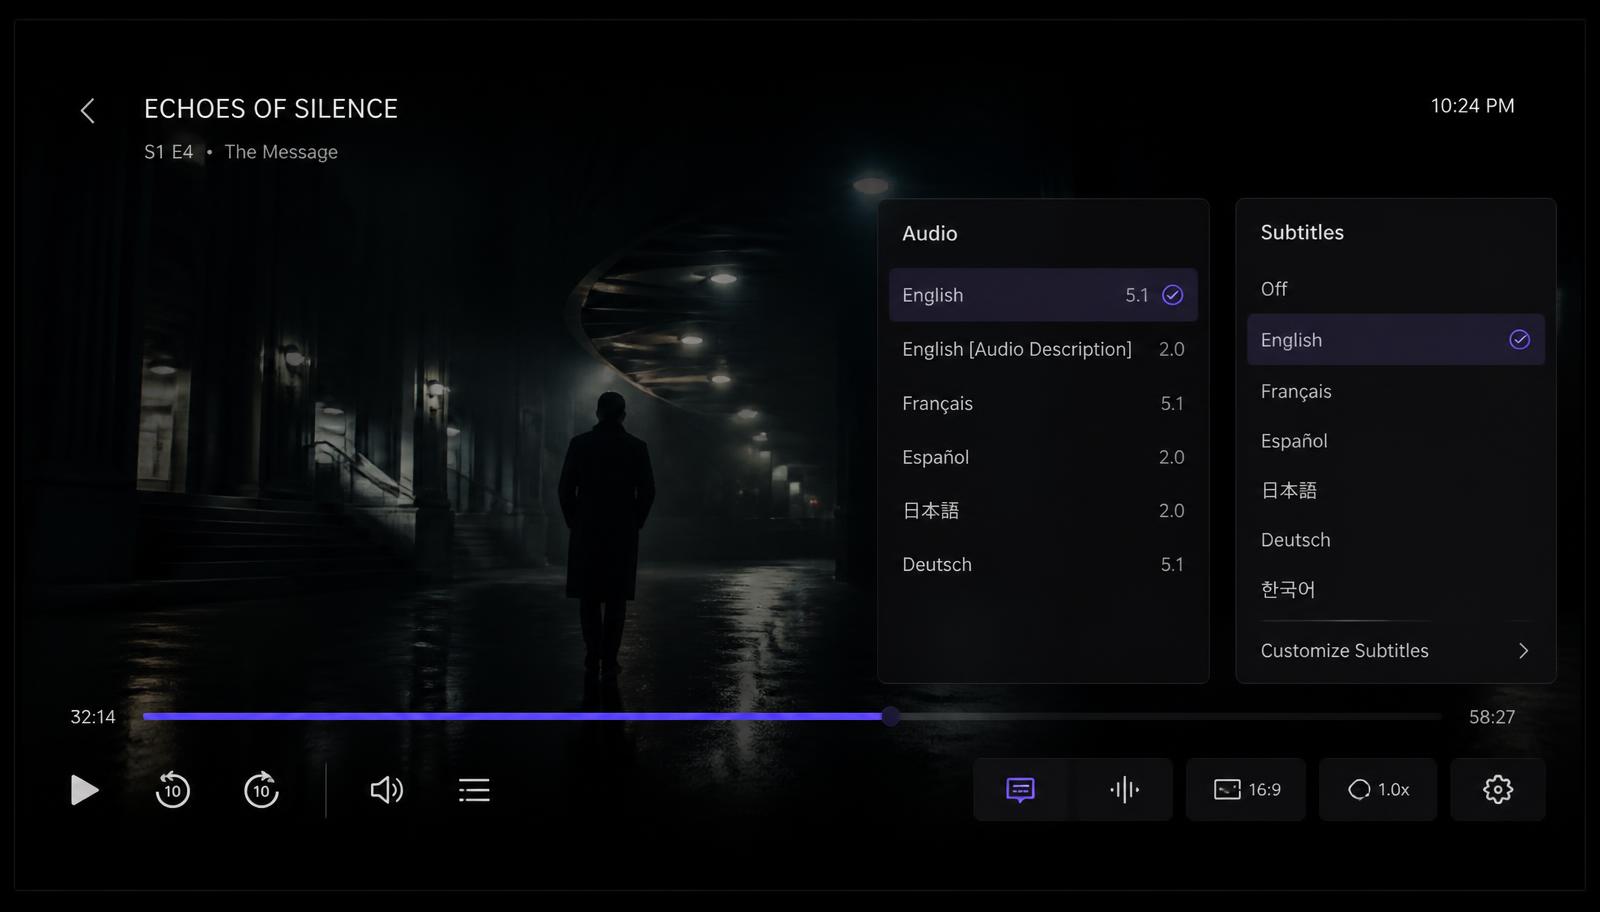
Task: Open Customize Subtitles
Action: click(x=1396, y=651)
